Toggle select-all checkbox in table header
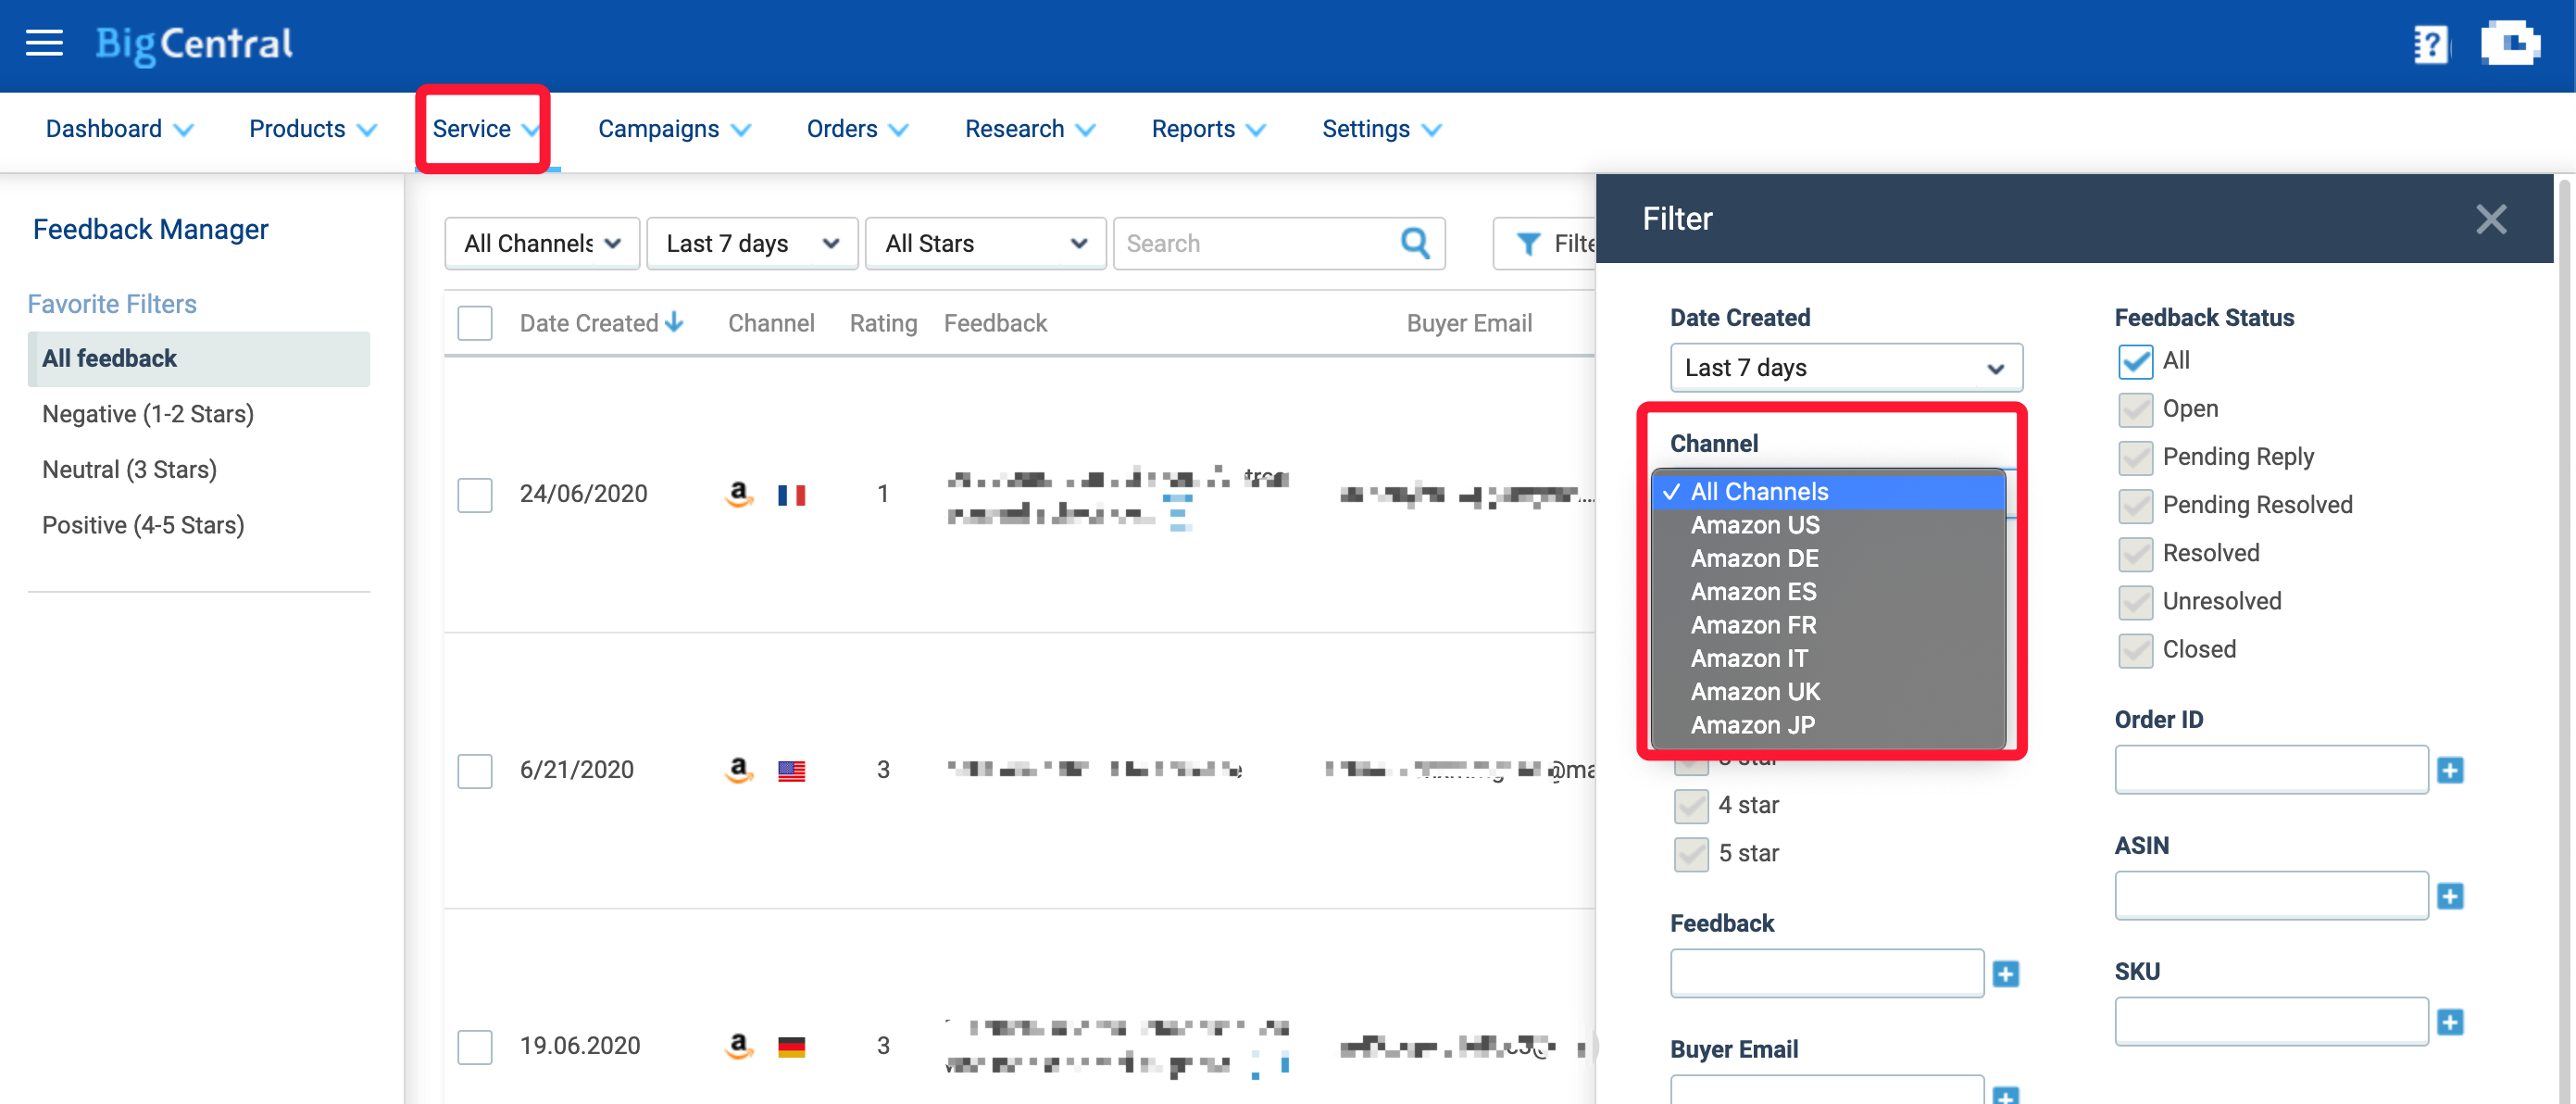Image resolution: width=2576 pixels, height=1104 pixels. point(475,323)
